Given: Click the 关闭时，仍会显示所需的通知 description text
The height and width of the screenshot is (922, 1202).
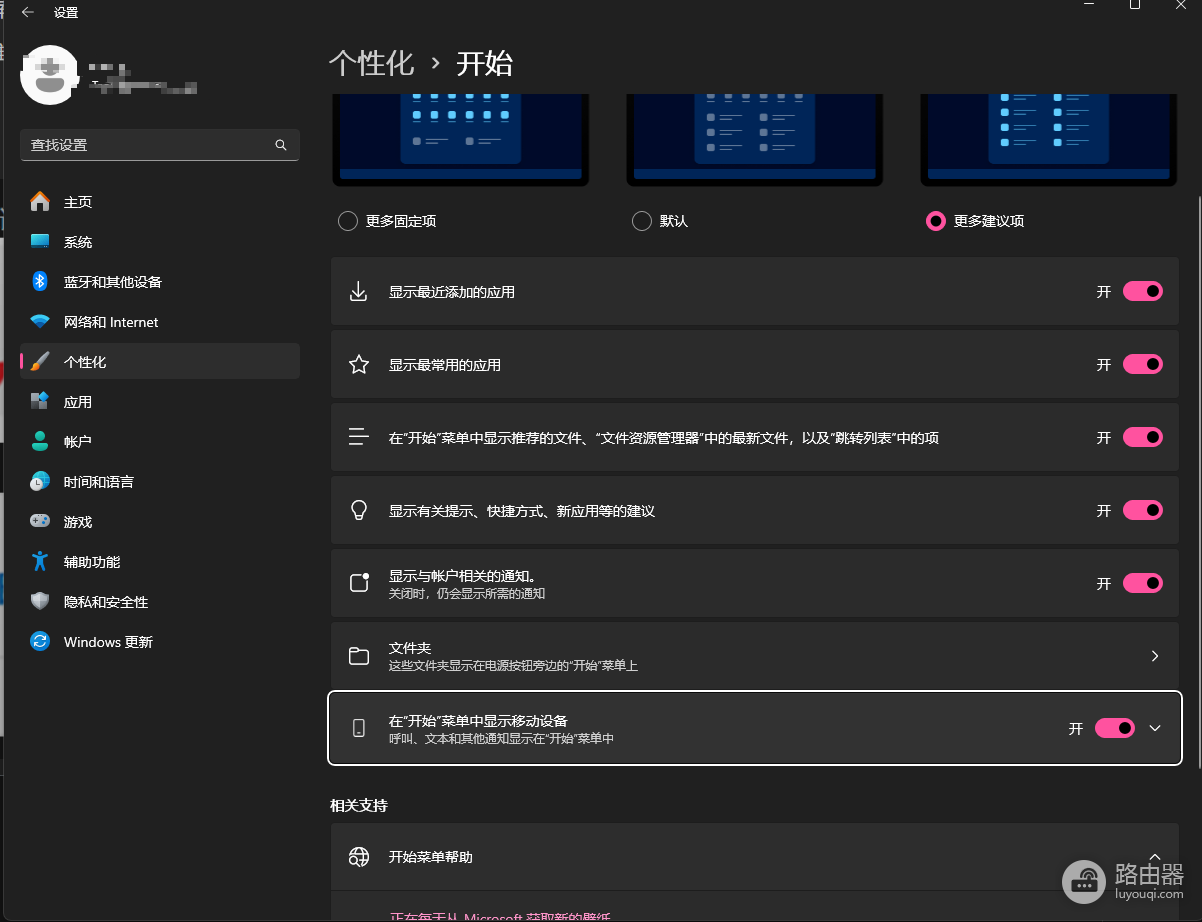Looking at the screenshot, I should [467, 594].
